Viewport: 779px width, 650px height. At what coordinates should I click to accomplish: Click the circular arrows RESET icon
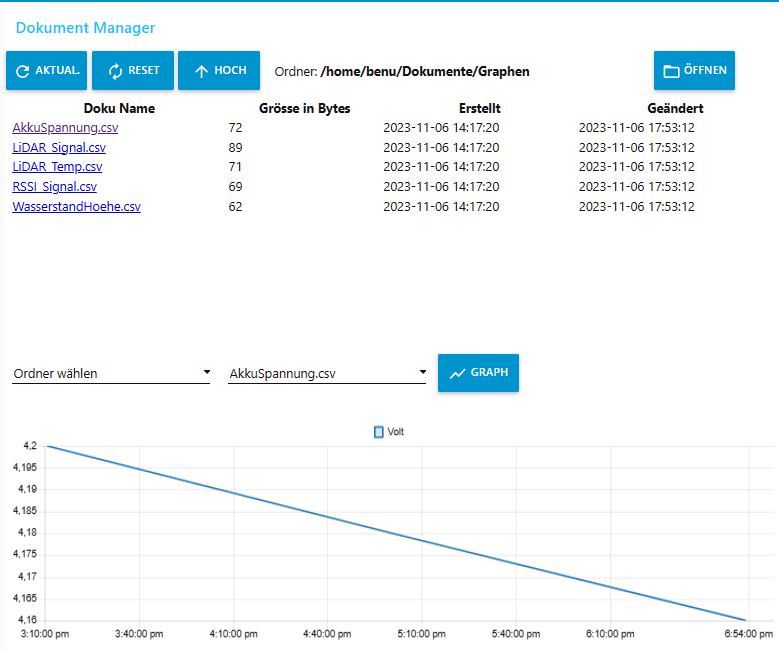click(115, 71)
